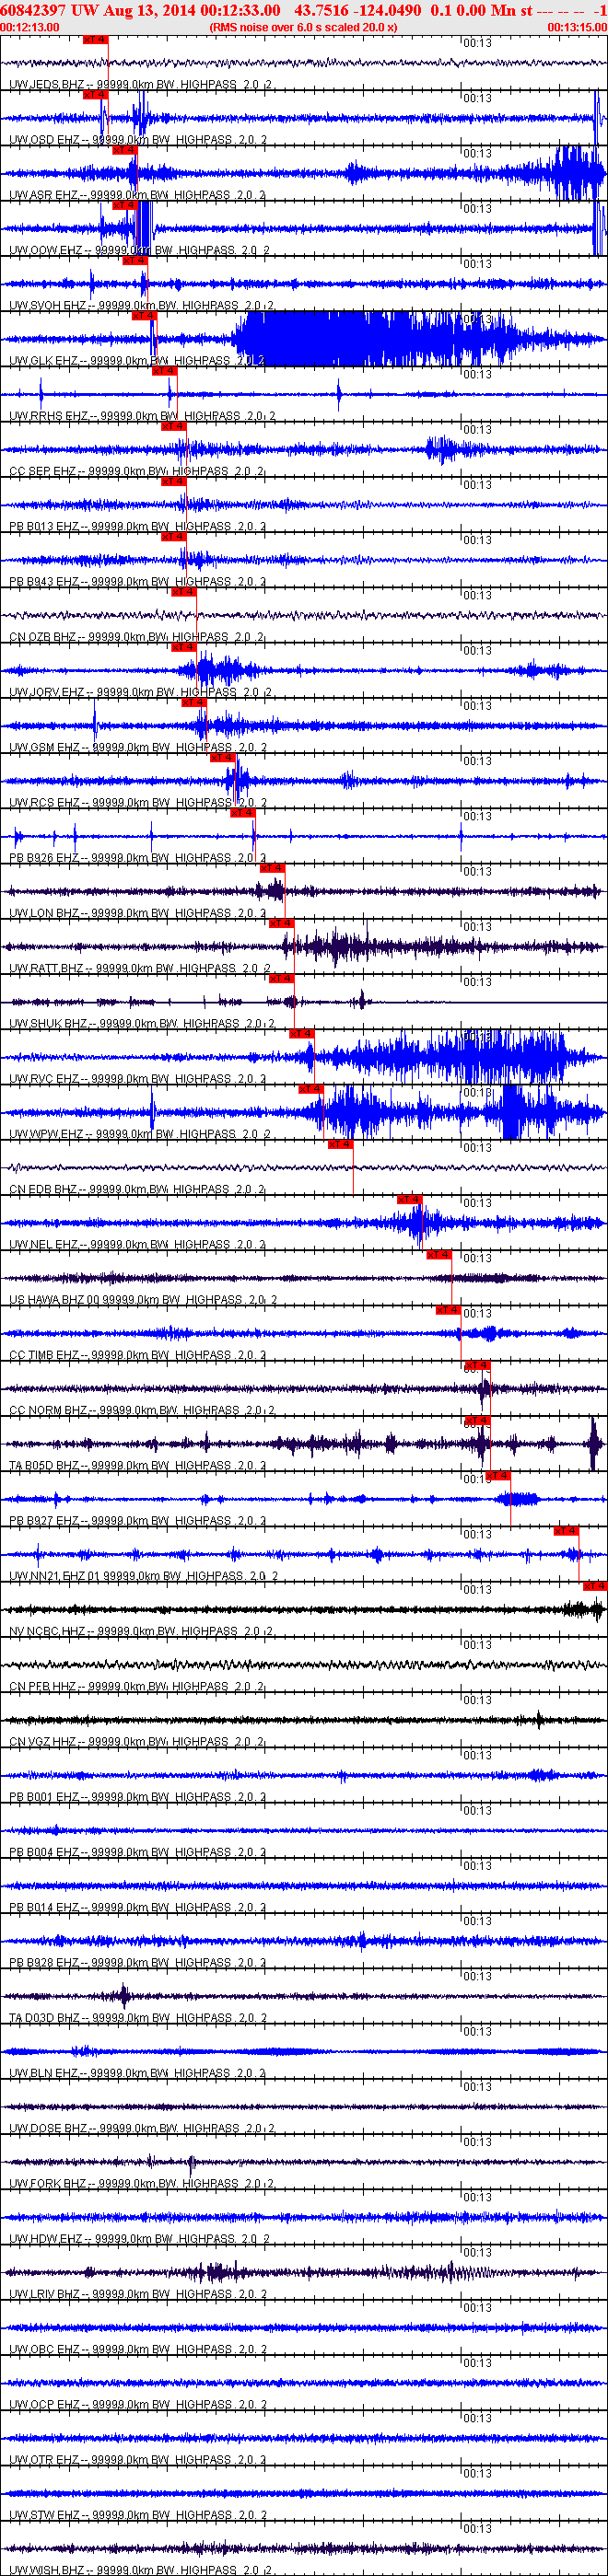
Task: Click the UW GLK EHZ station label
Action: pos(138,361)
